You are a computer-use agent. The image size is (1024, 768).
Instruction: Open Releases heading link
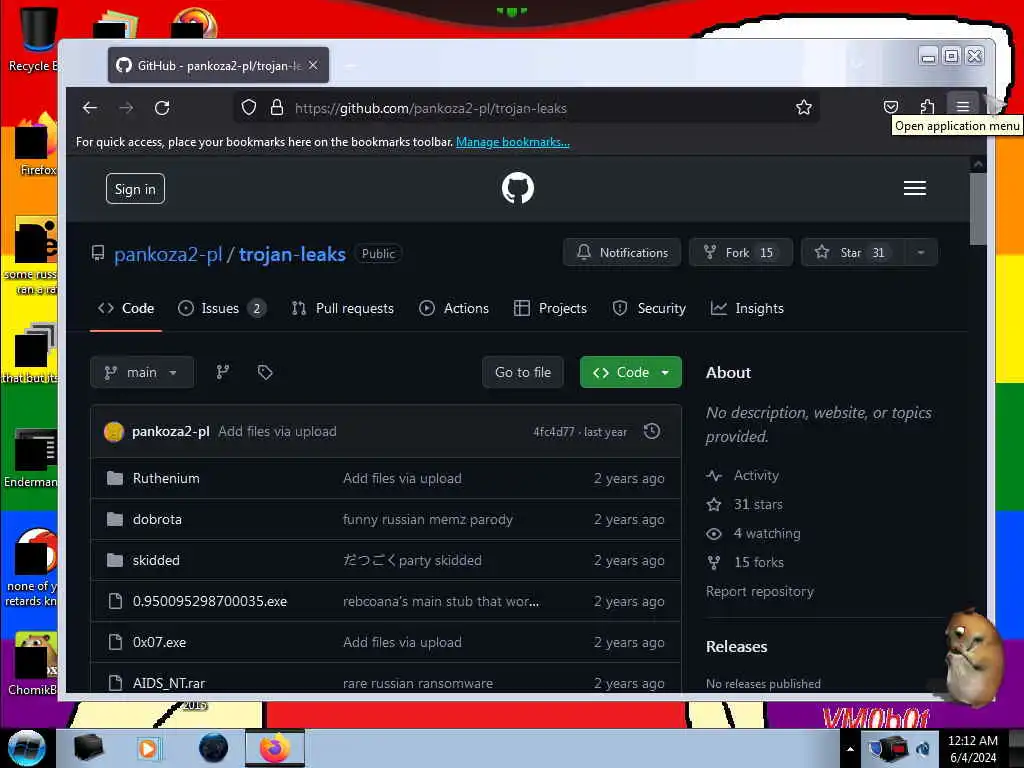pos(736,647)
